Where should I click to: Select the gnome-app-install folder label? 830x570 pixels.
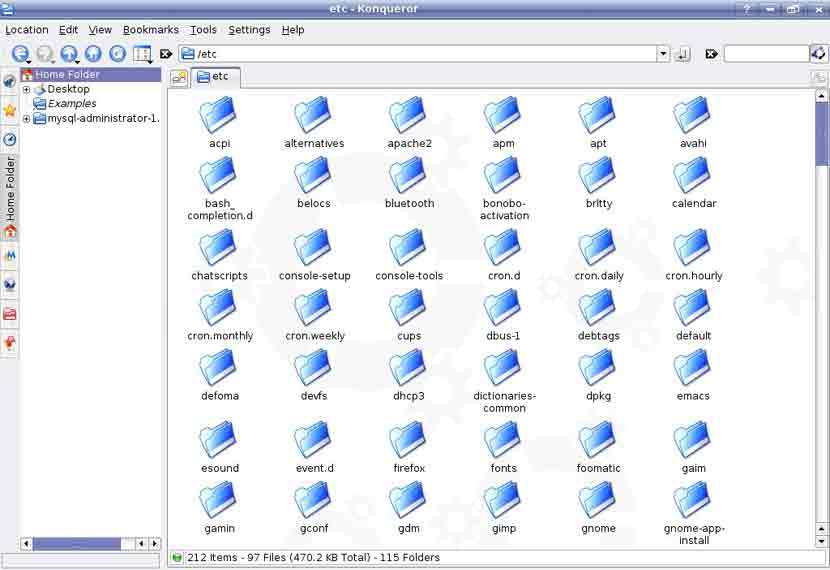point(694,534)
